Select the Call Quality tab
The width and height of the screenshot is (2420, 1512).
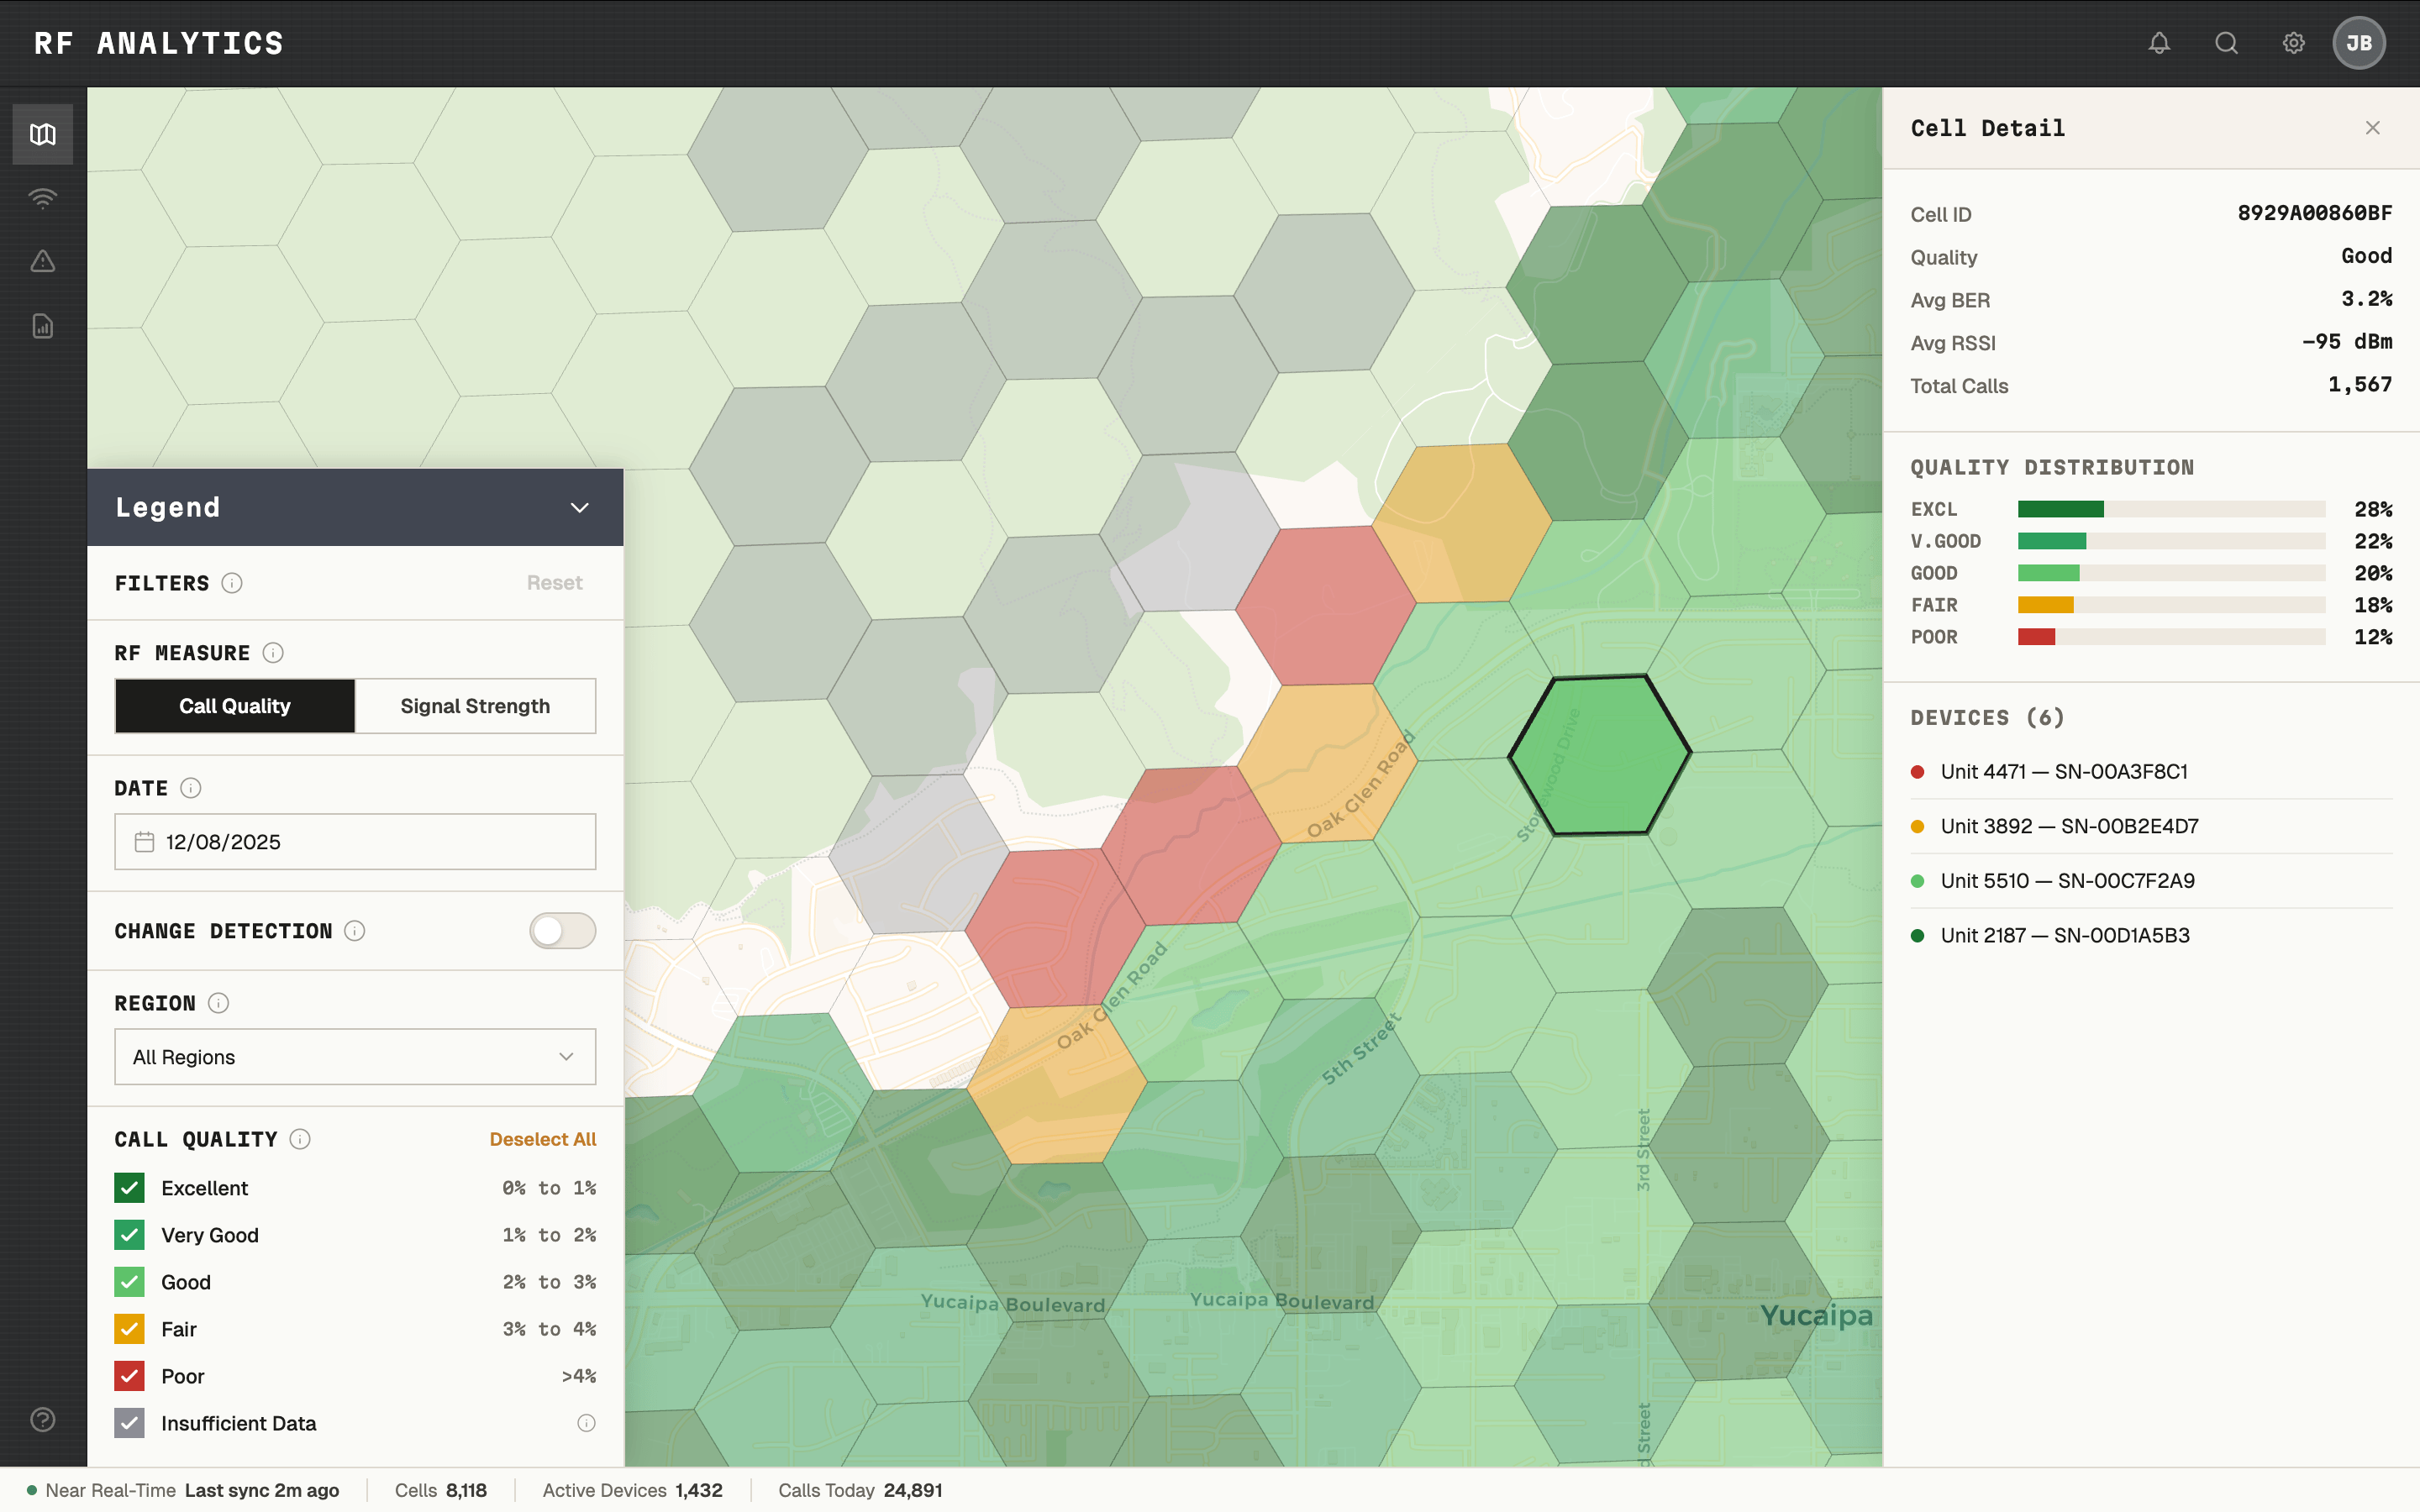click(235, 706)
